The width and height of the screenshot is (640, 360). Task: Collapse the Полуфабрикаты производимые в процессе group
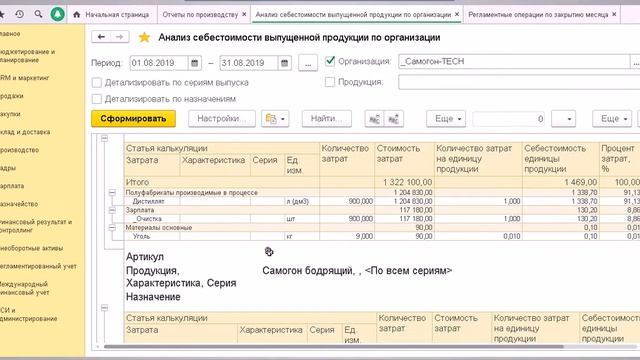click(112, 193)
